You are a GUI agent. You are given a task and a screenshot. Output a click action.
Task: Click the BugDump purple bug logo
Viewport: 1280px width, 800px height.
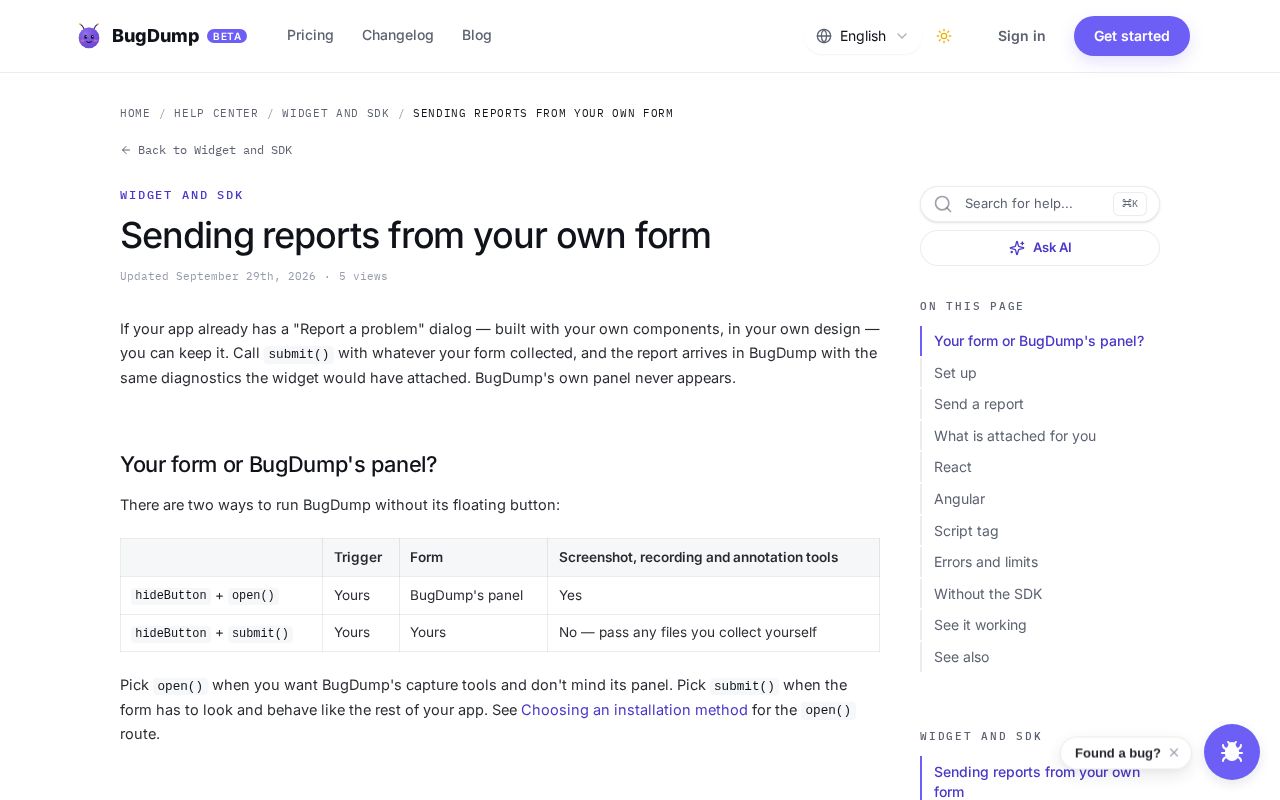coord(89,36)
